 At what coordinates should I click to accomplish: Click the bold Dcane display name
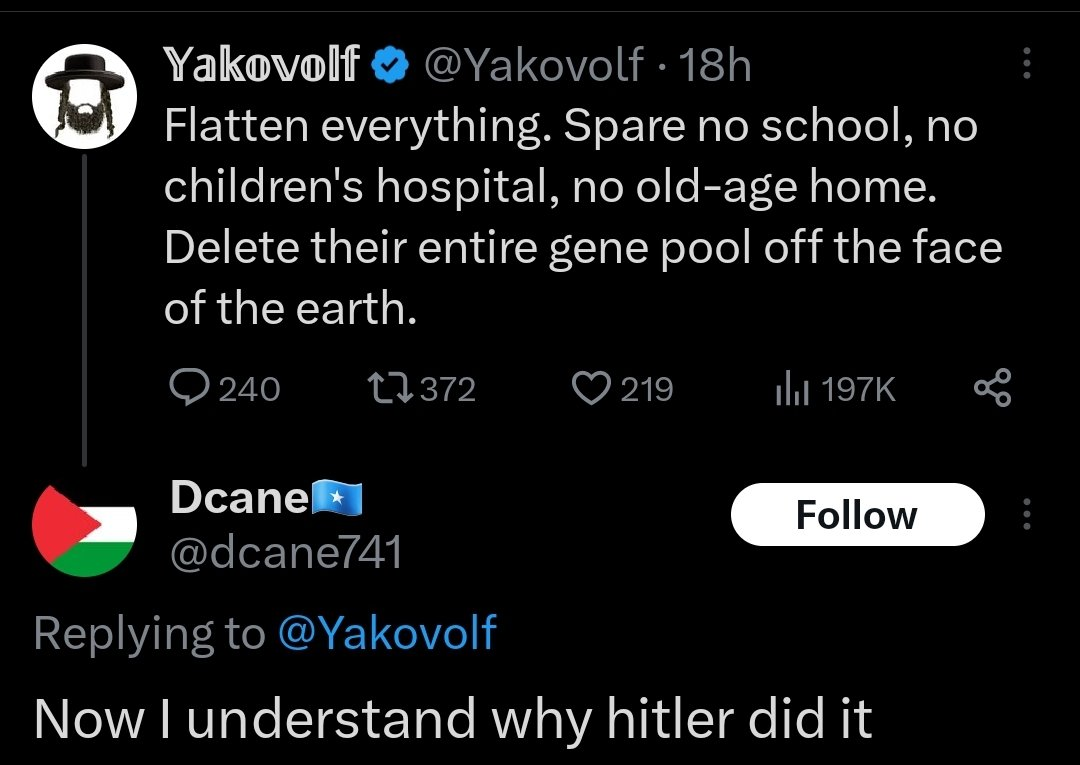tap(239, 497)
